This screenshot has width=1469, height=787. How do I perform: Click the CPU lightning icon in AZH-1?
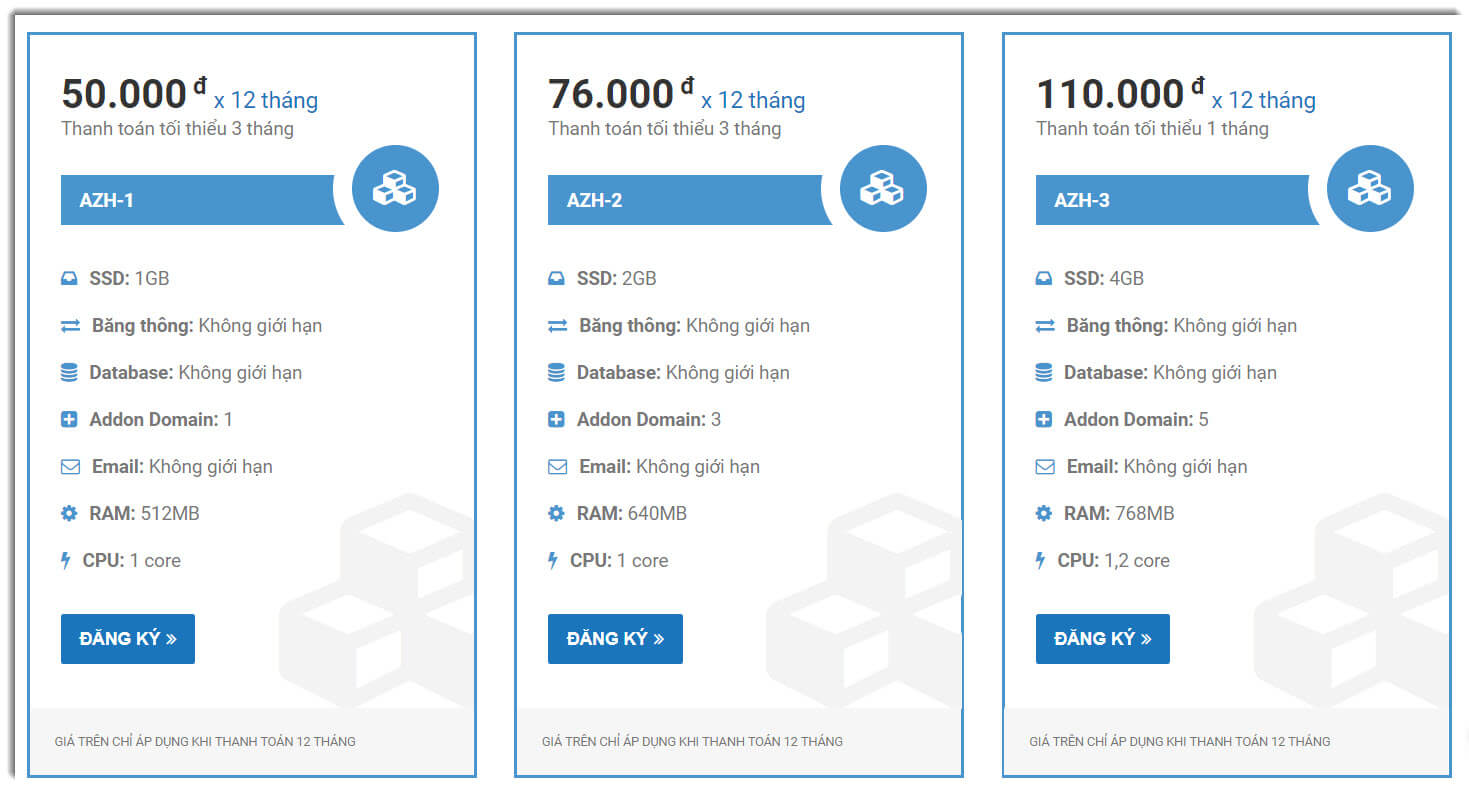click(66, 561)
